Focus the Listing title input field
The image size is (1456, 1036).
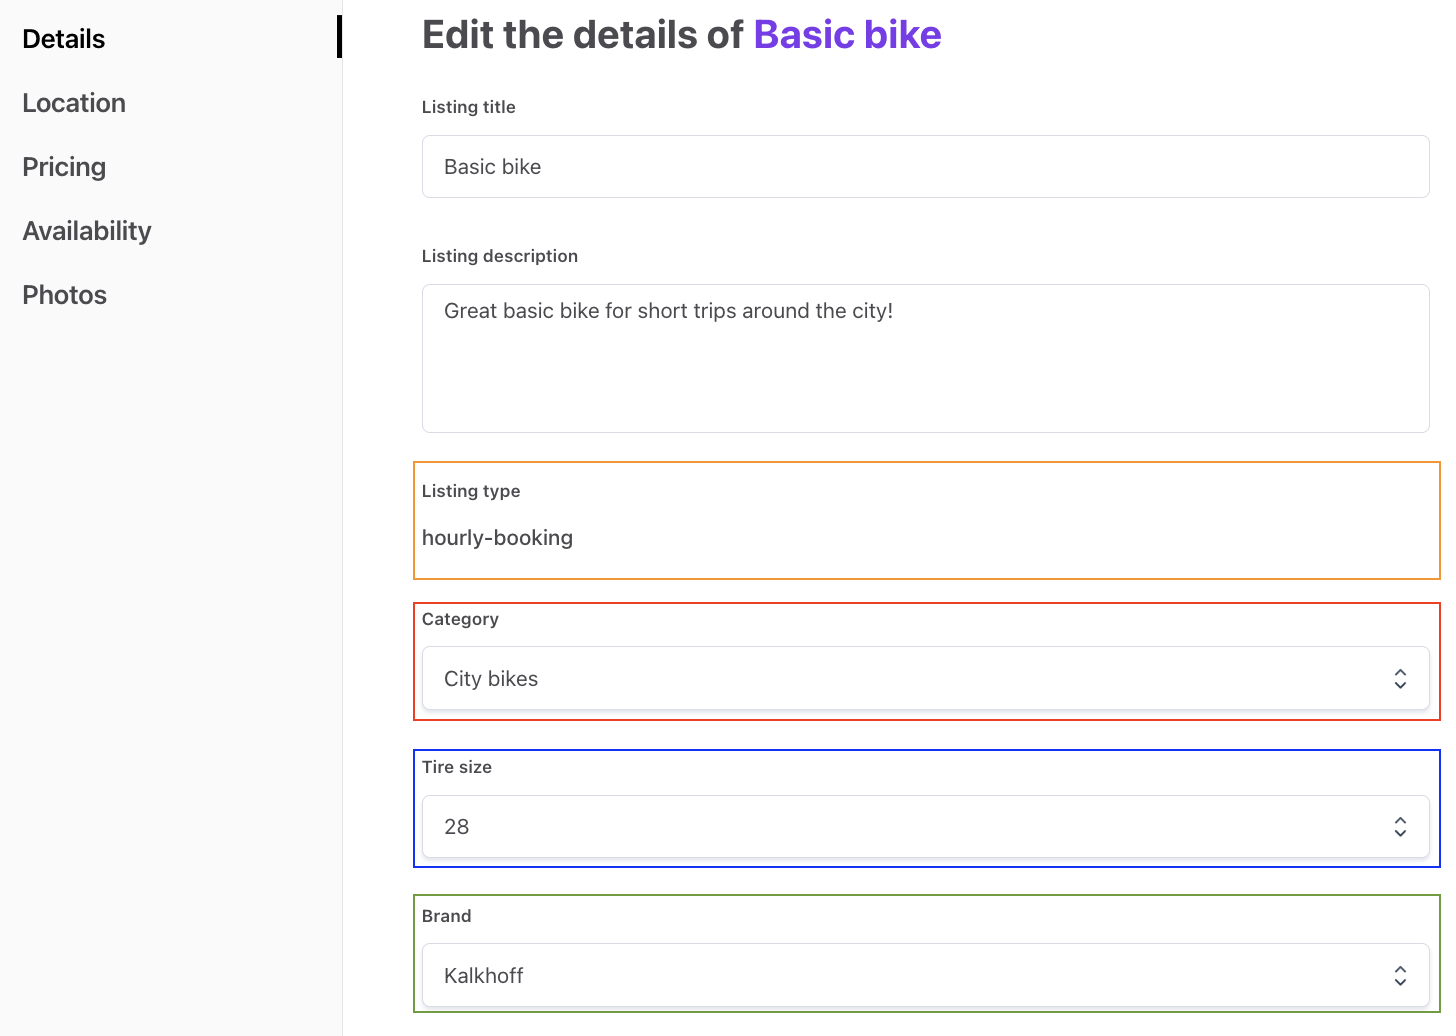tap(925, 167)
